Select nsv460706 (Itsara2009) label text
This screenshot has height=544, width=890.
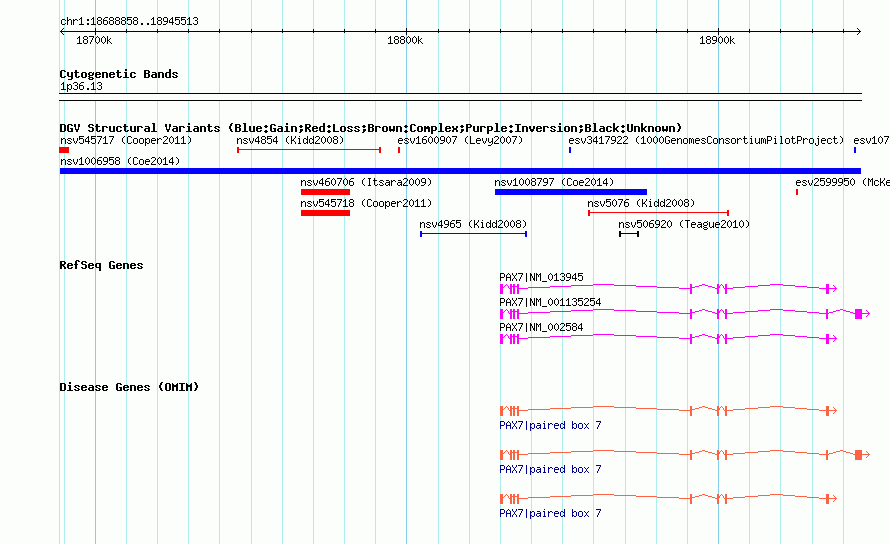click(366, 182)
